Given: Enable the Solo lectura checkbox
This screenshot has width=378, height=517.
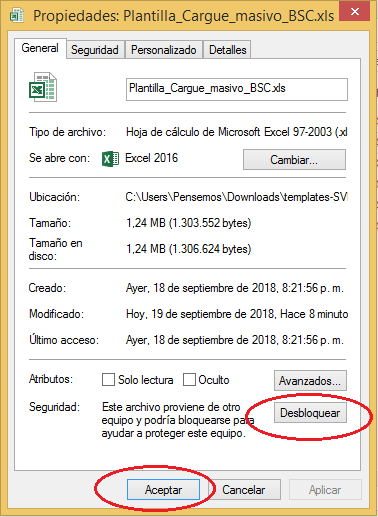Looking at the screenshot, I should [x=108, y=380].
